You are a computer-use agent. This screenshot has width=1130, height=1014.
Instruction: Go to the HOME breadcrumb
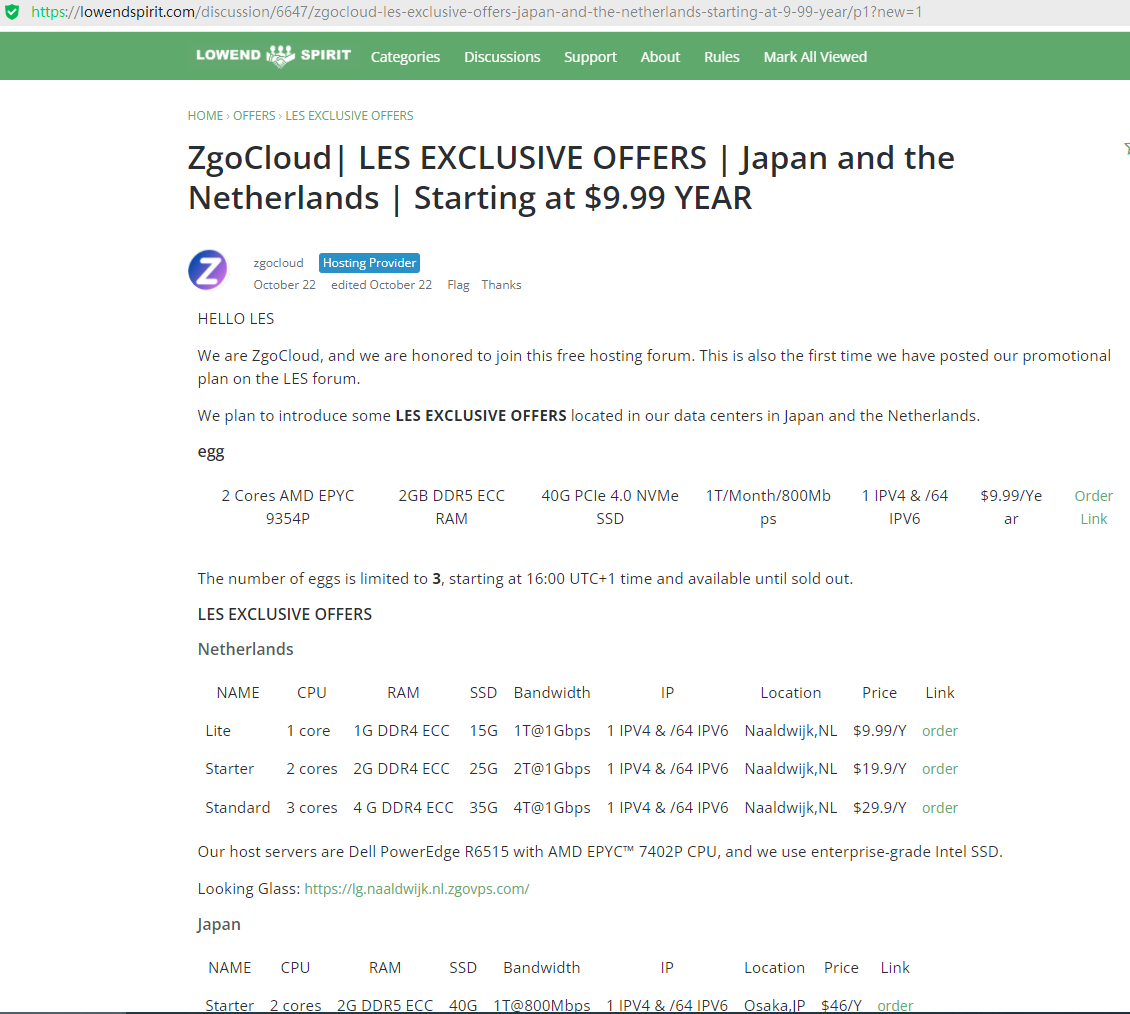pos(205,115)
